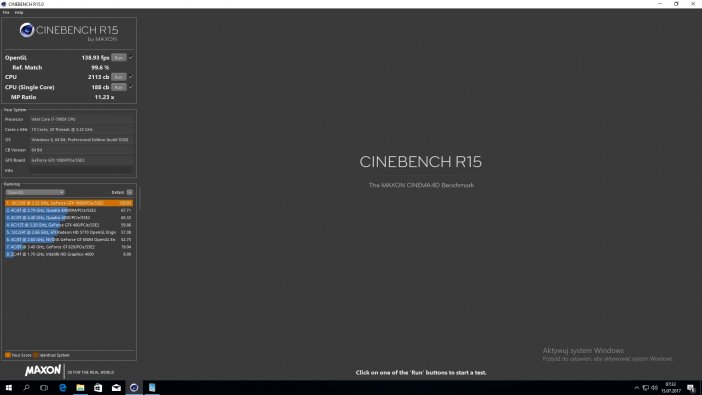Click the Processor field value
Image resolution: width=702 pixels, height=395 pixels.
click(81, 119)
